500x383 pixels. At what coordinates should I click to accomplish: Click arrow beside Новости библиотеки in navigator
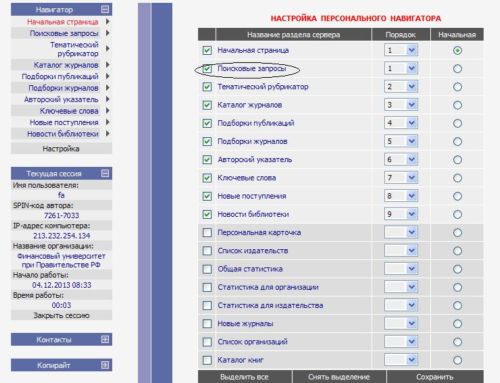[x=107, y=133]
